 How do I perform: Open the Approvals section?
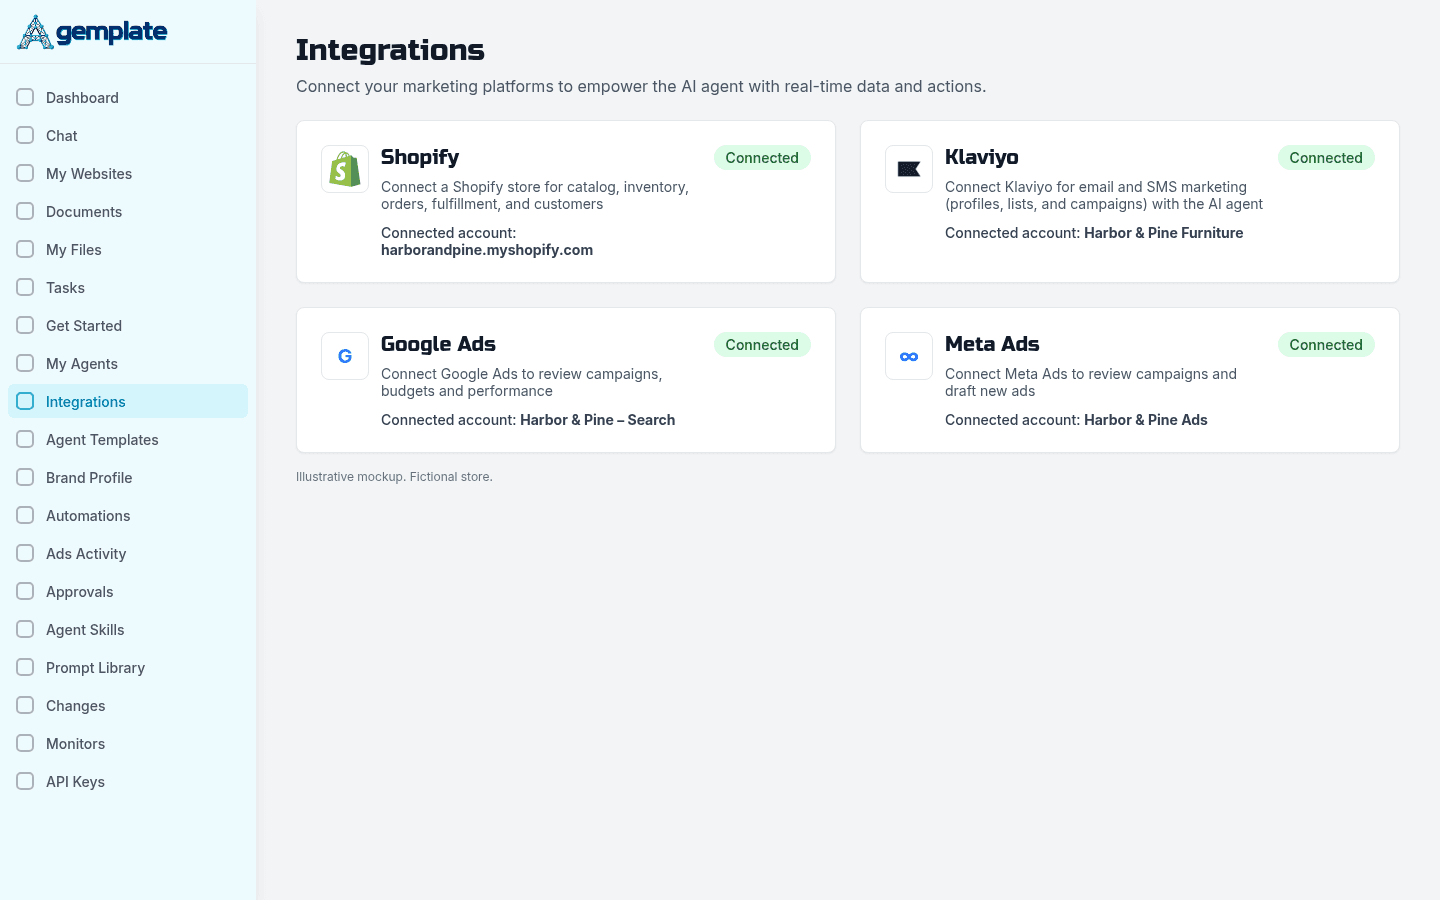[128, 591]
